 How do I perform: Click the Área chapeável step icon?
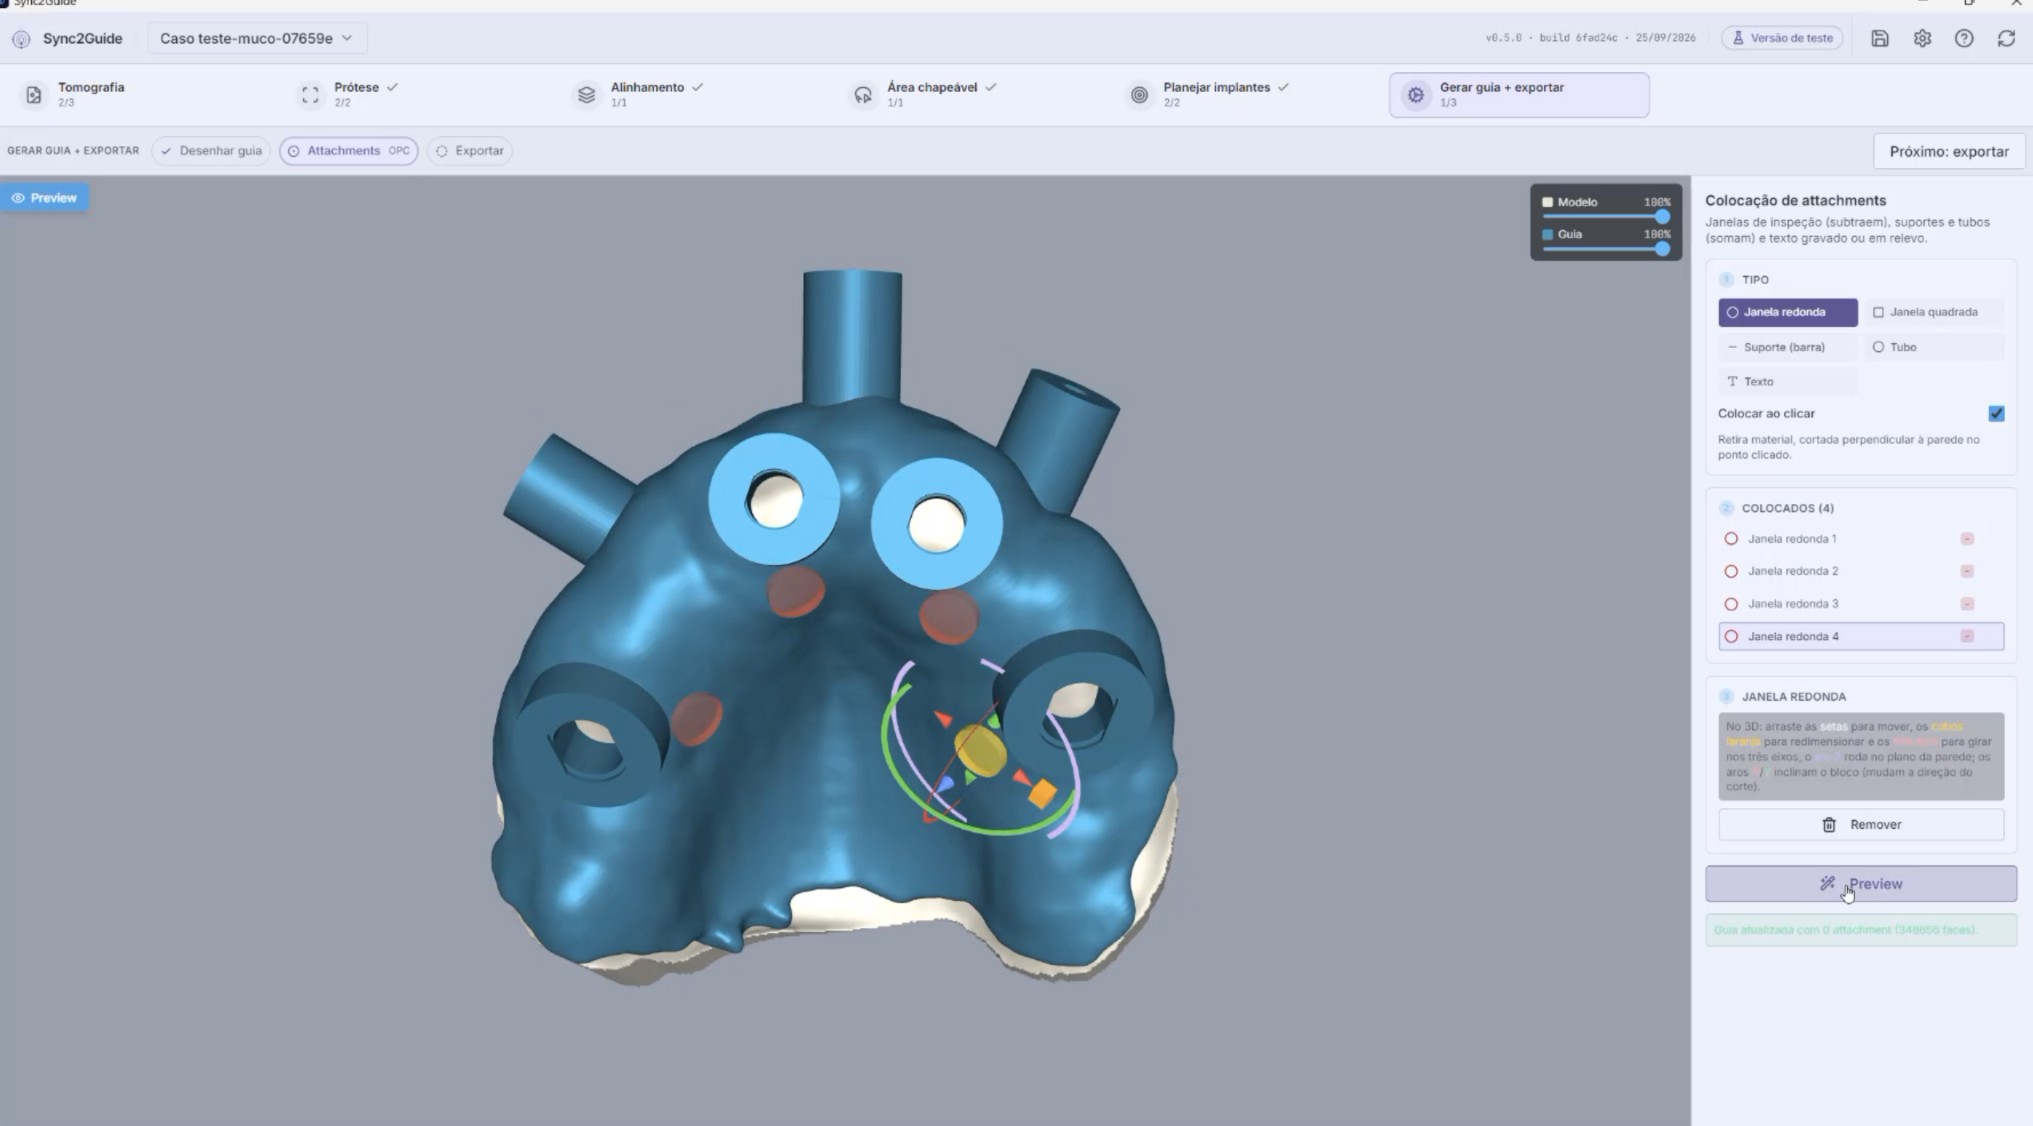(x=862, y=95)
